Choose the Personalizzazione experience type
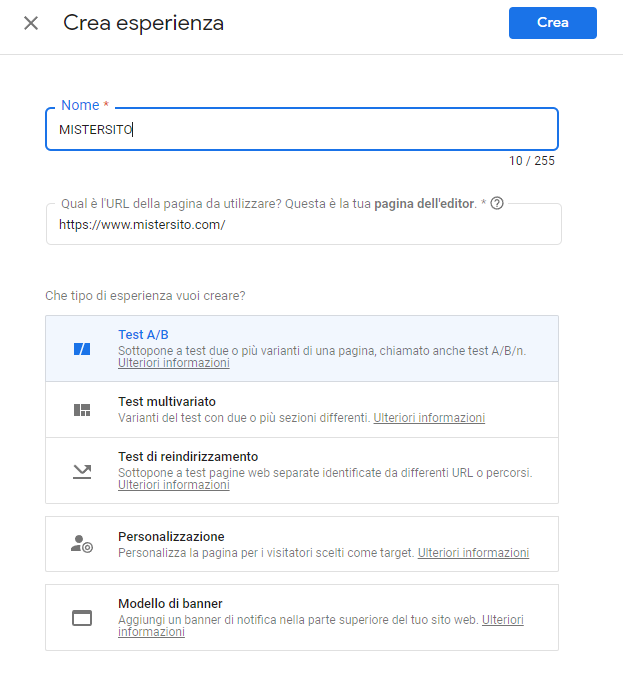The width and height of the screenshot is (623, 686). tap(302, 544)
